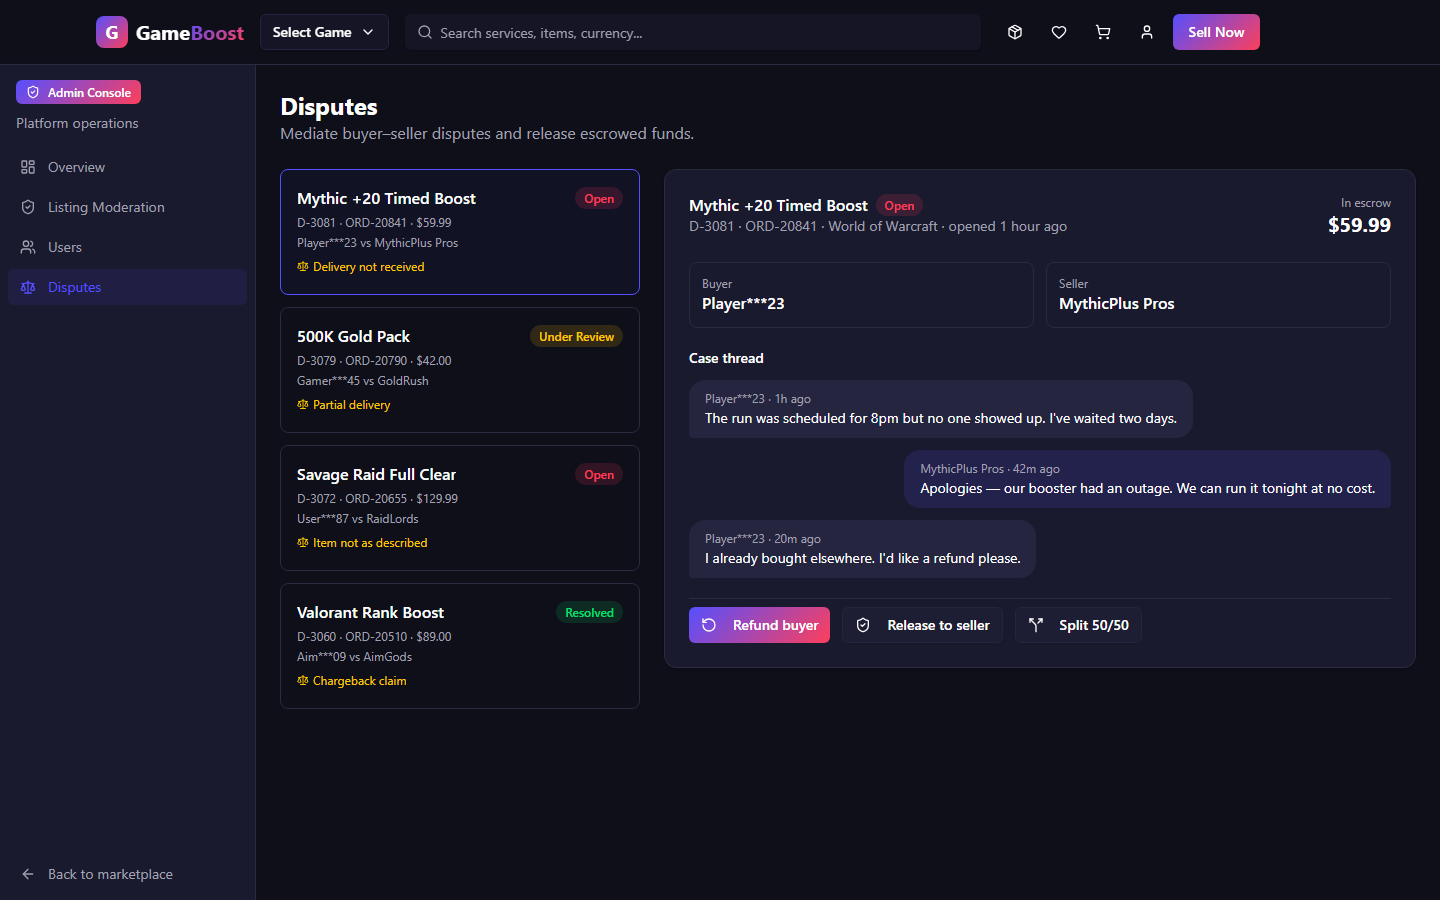Screen dimensions: 1440x900
Task: Click the Under Review status badge
Action: click(x=576, y=337)
